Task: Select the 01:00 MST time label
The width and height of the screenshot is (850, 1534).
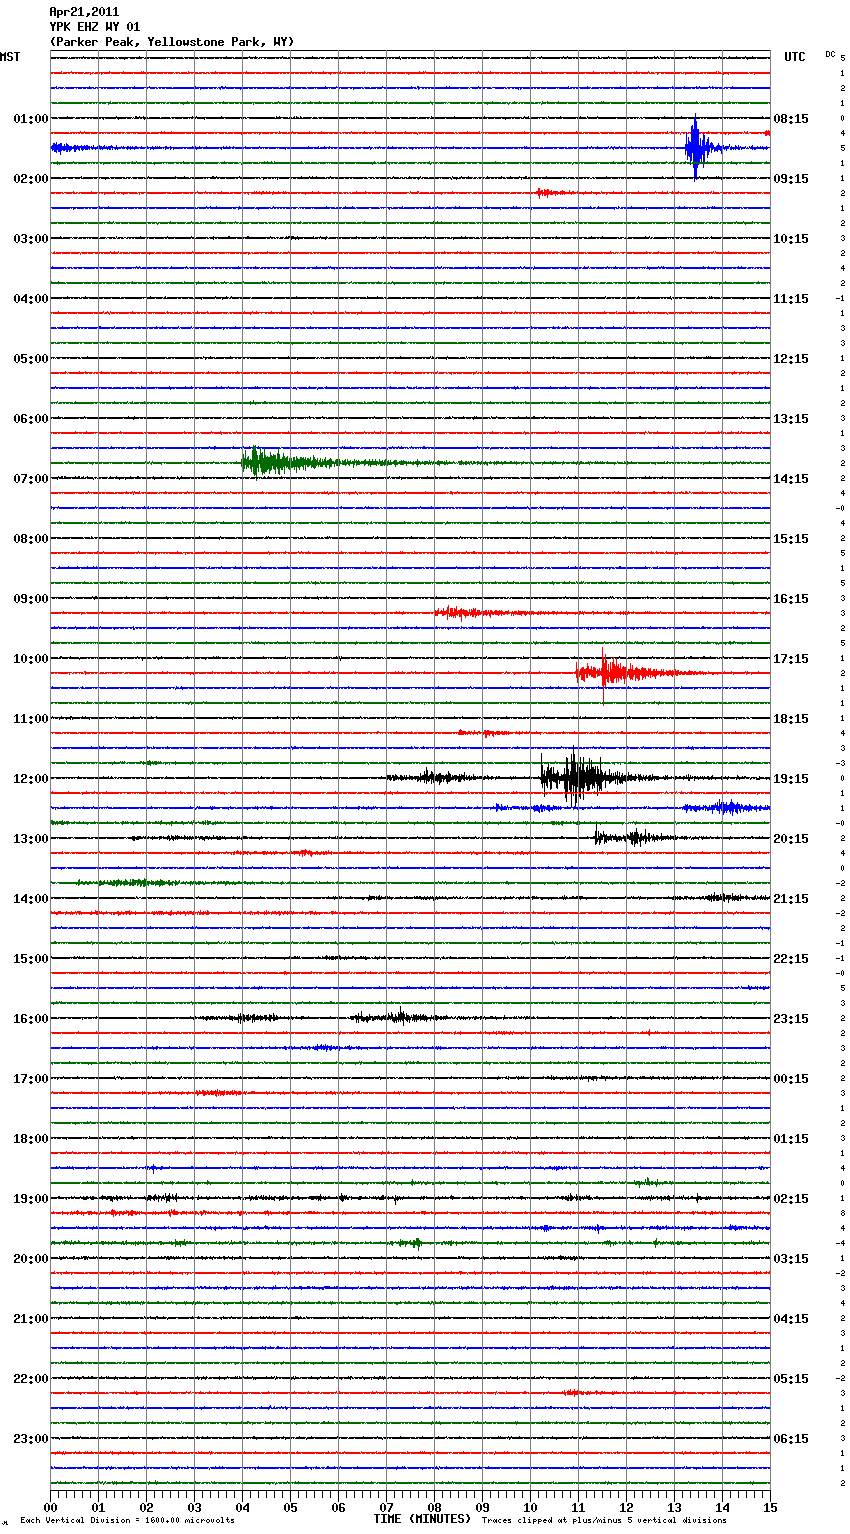Action: click(x=31, y=119)
